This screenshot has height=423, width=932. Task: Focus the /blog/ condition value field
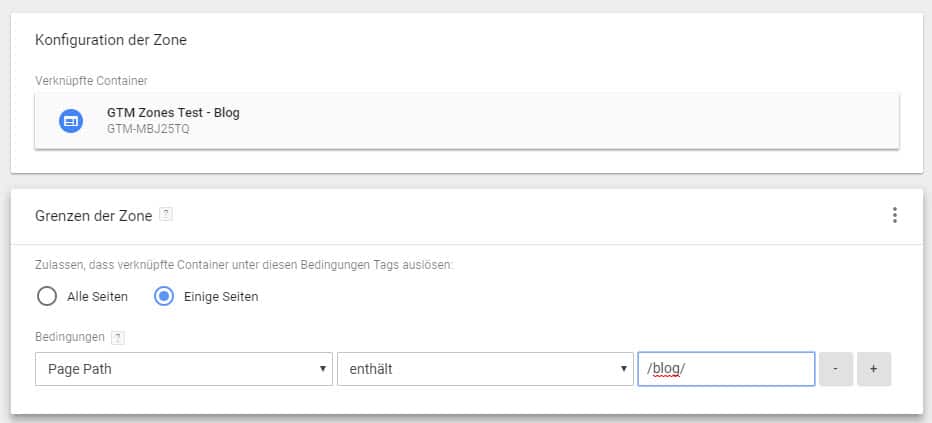[x=726, y=369]
